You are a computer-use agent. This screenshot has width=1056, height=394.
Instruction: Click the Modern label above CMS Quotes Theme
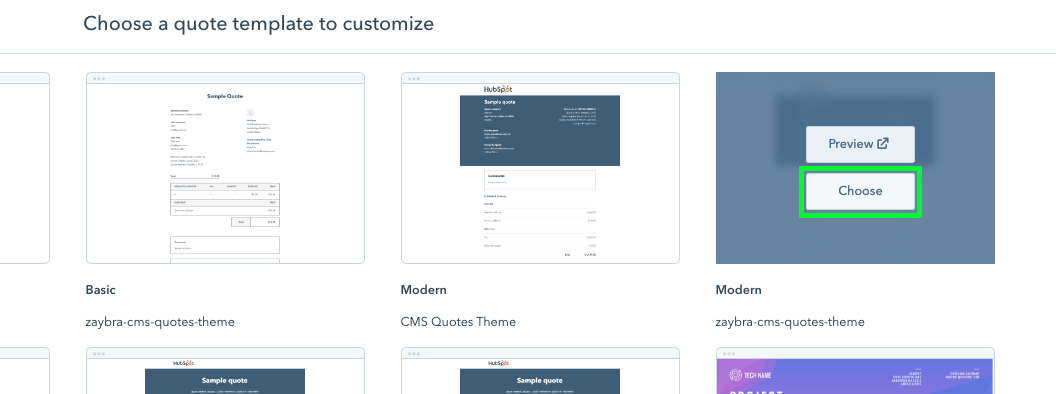coord(424,290)
